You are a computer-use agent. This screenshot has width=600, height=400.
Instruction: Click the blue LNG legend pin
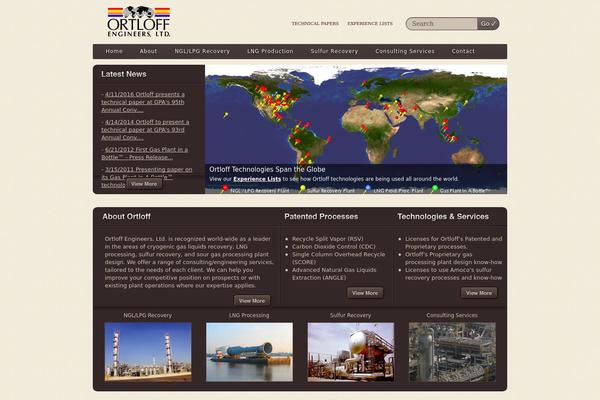pos(367,189)
